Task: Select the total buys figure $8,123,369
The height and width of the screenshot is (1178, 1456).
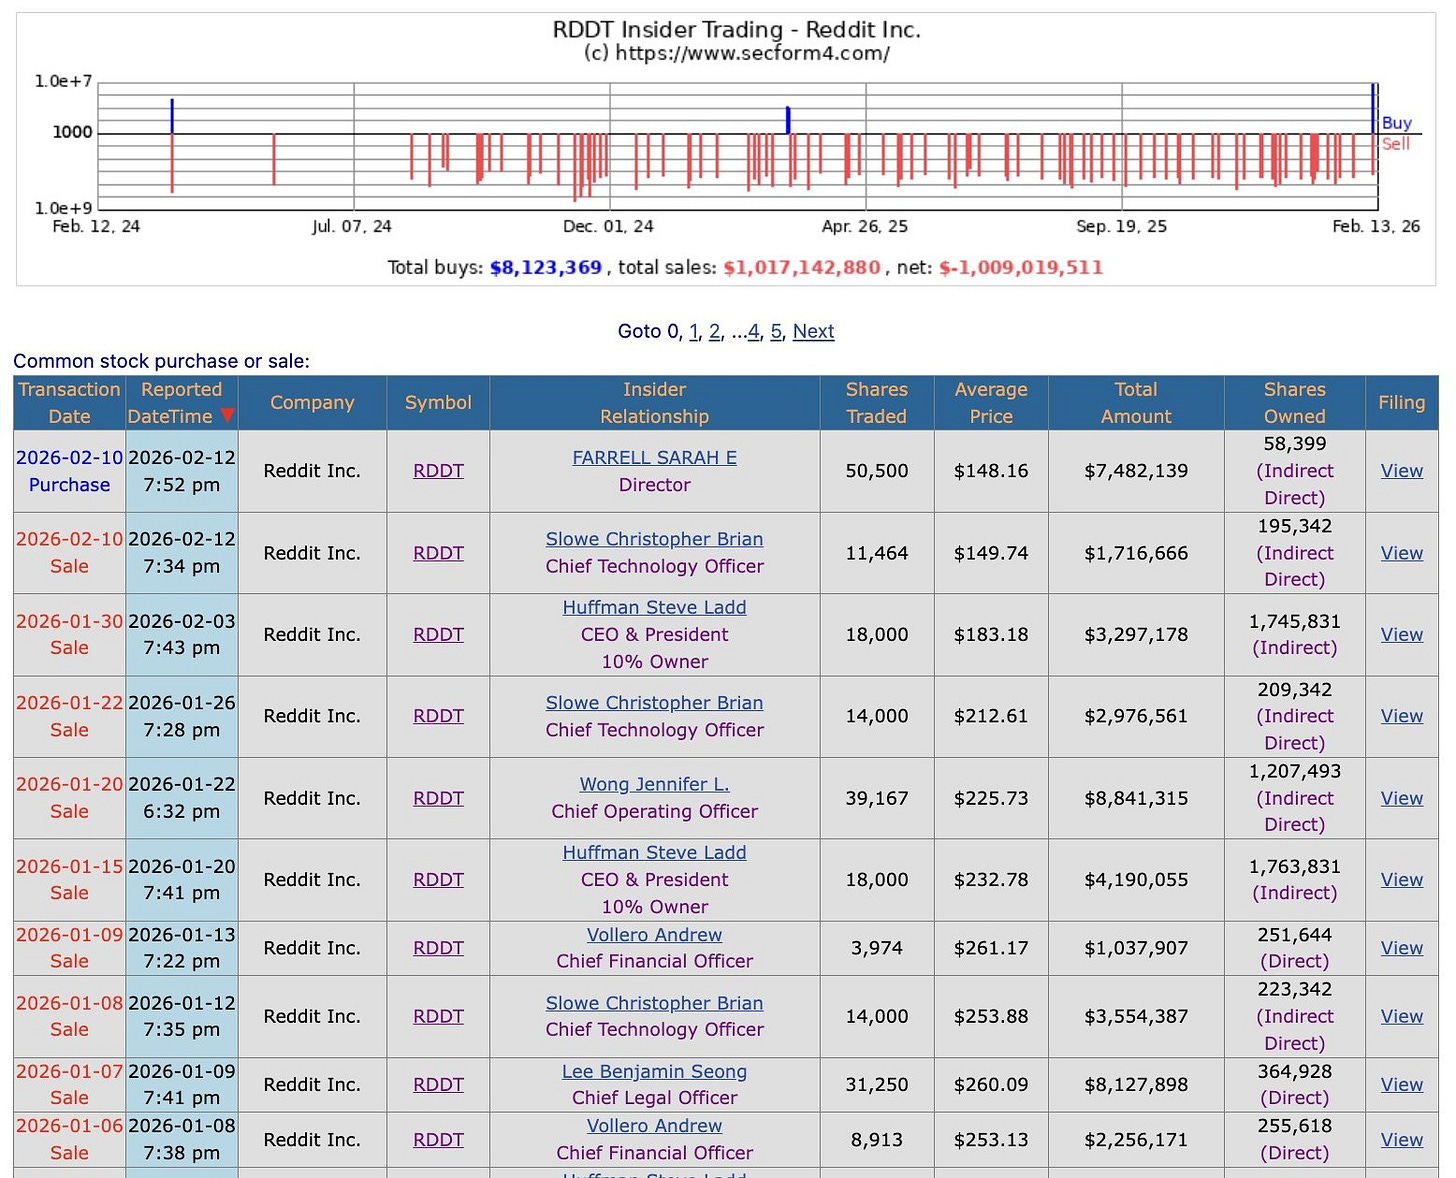Action: pyautogui.click(x=546, y=267)
